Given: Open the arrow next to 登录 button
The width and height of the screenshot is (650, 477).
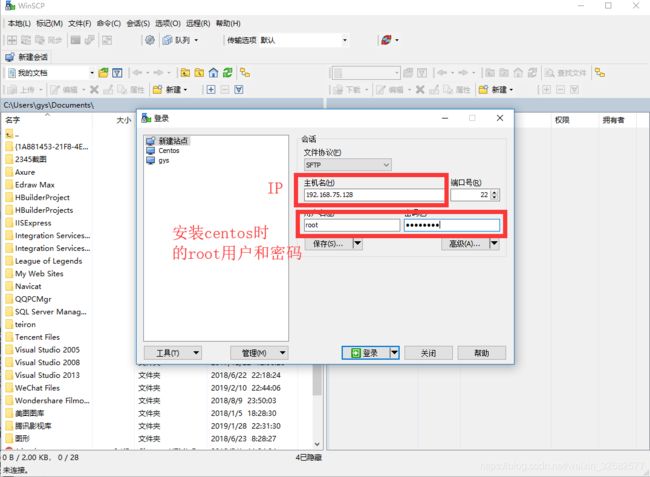Looking at the screenshot, I should (394, 353).
